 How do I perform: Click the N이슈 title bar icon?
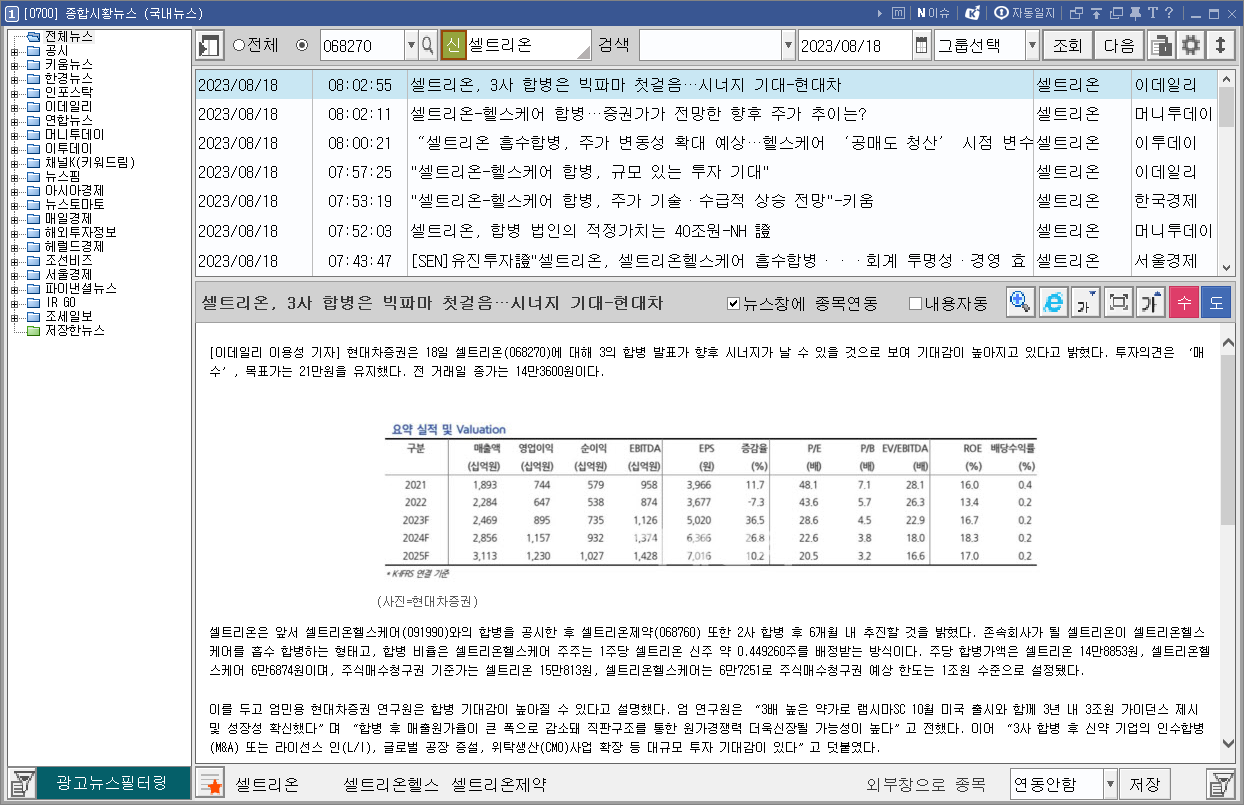click(932, 13)
